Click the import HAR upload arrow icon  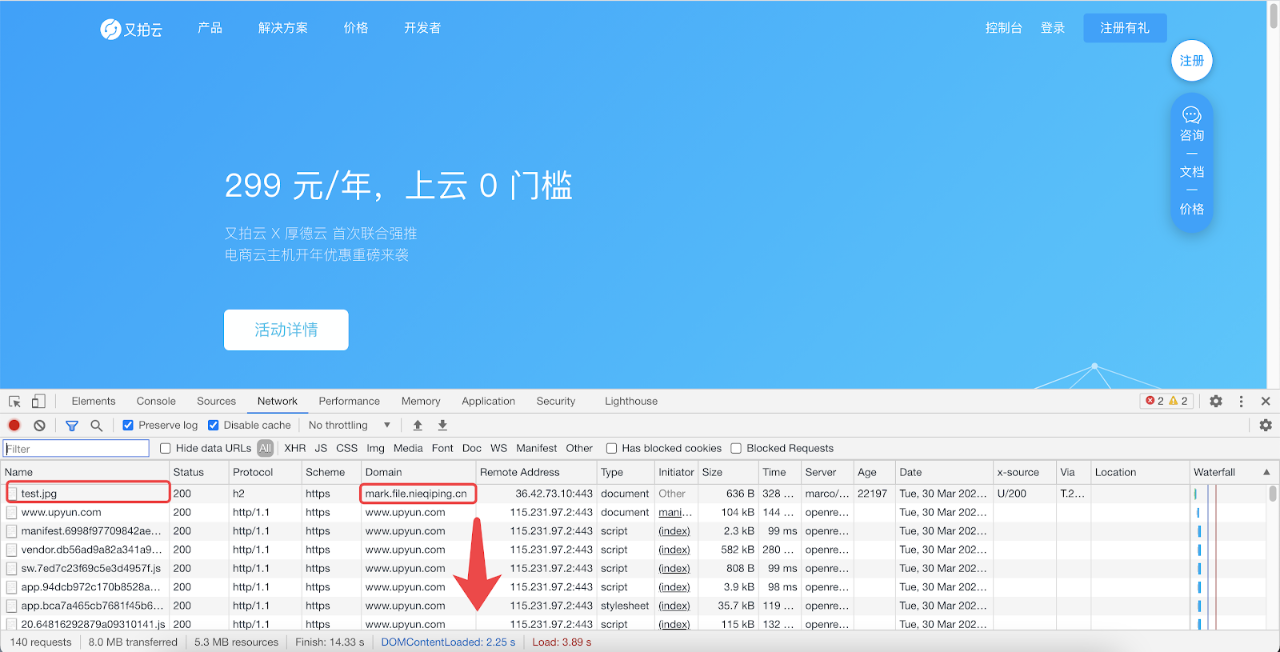(x=418, y=425)
